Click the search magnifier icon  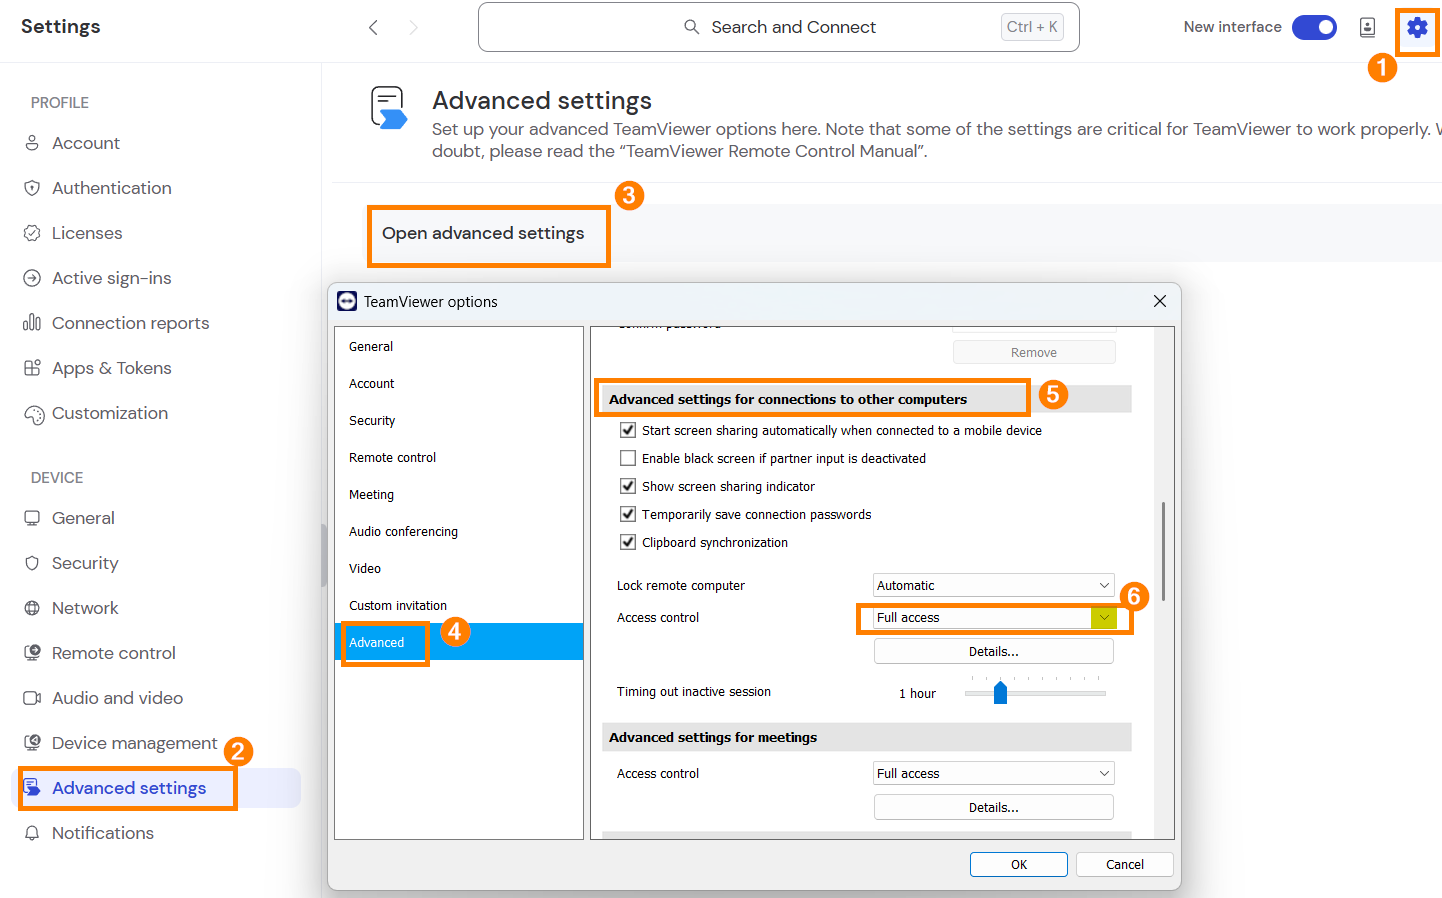click(691, 27)
